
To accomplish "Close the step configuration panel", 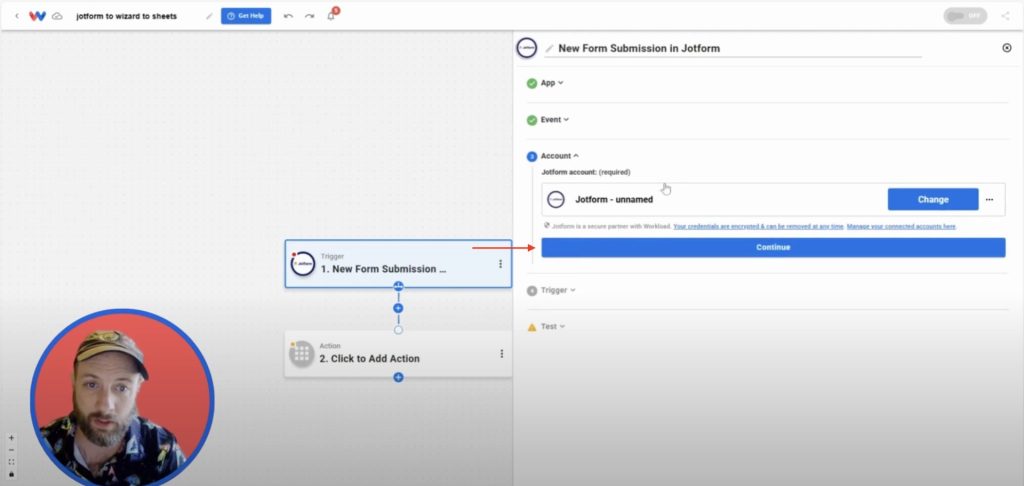I will point(1006,48).
